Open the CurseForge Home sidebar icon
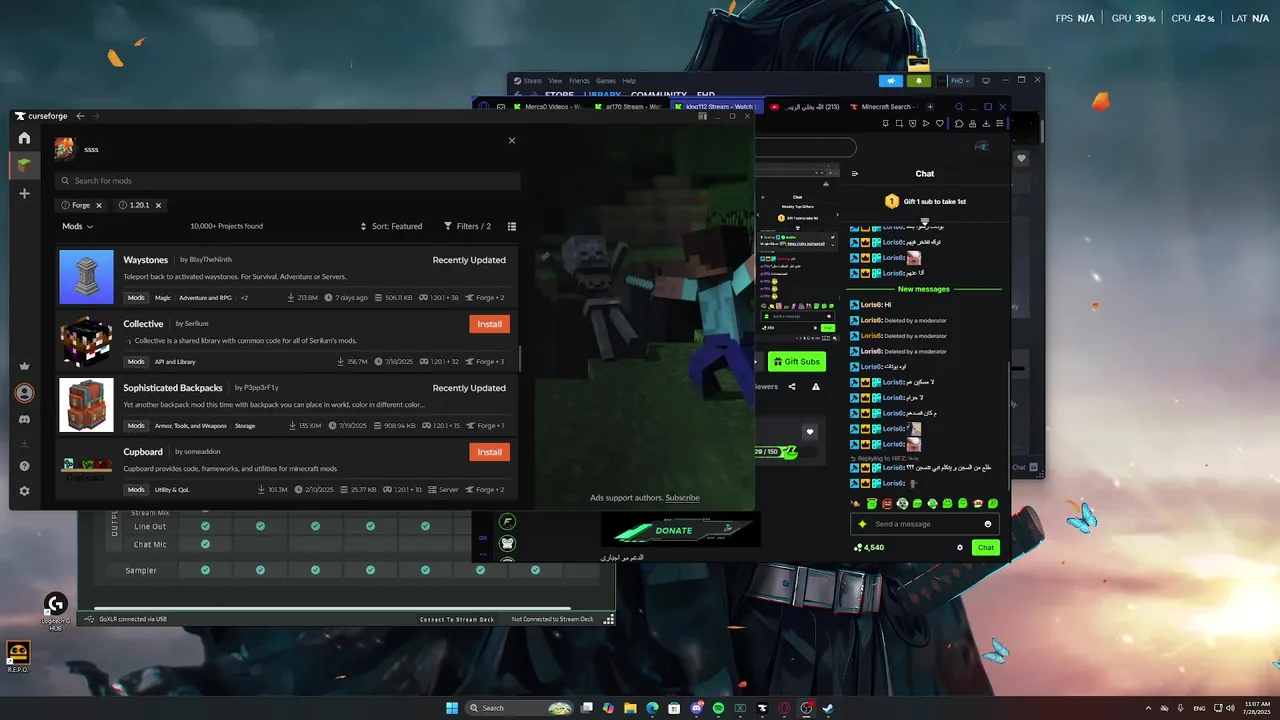 coord(24,138)
